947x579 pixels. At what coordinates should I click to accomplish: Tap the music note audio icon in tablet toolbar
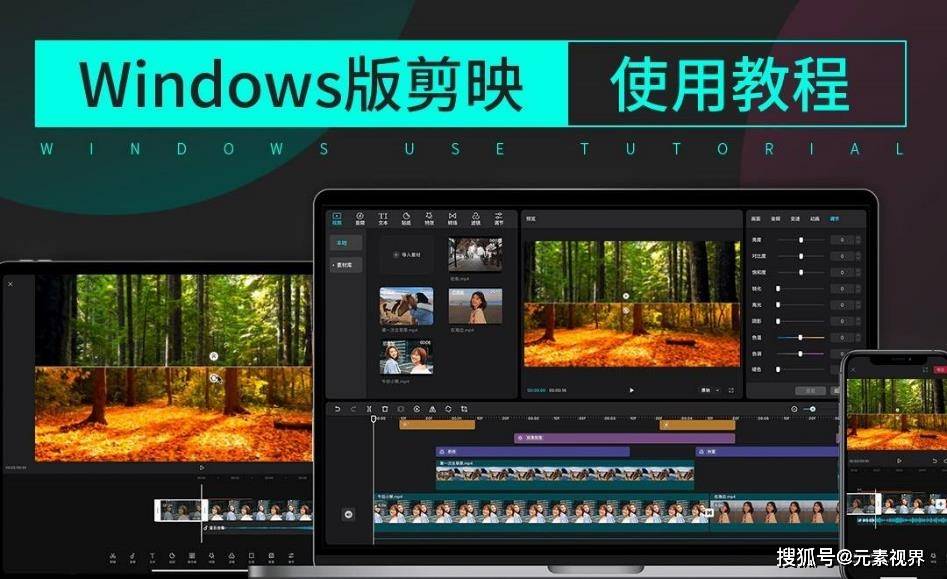[x=132, y=557]
